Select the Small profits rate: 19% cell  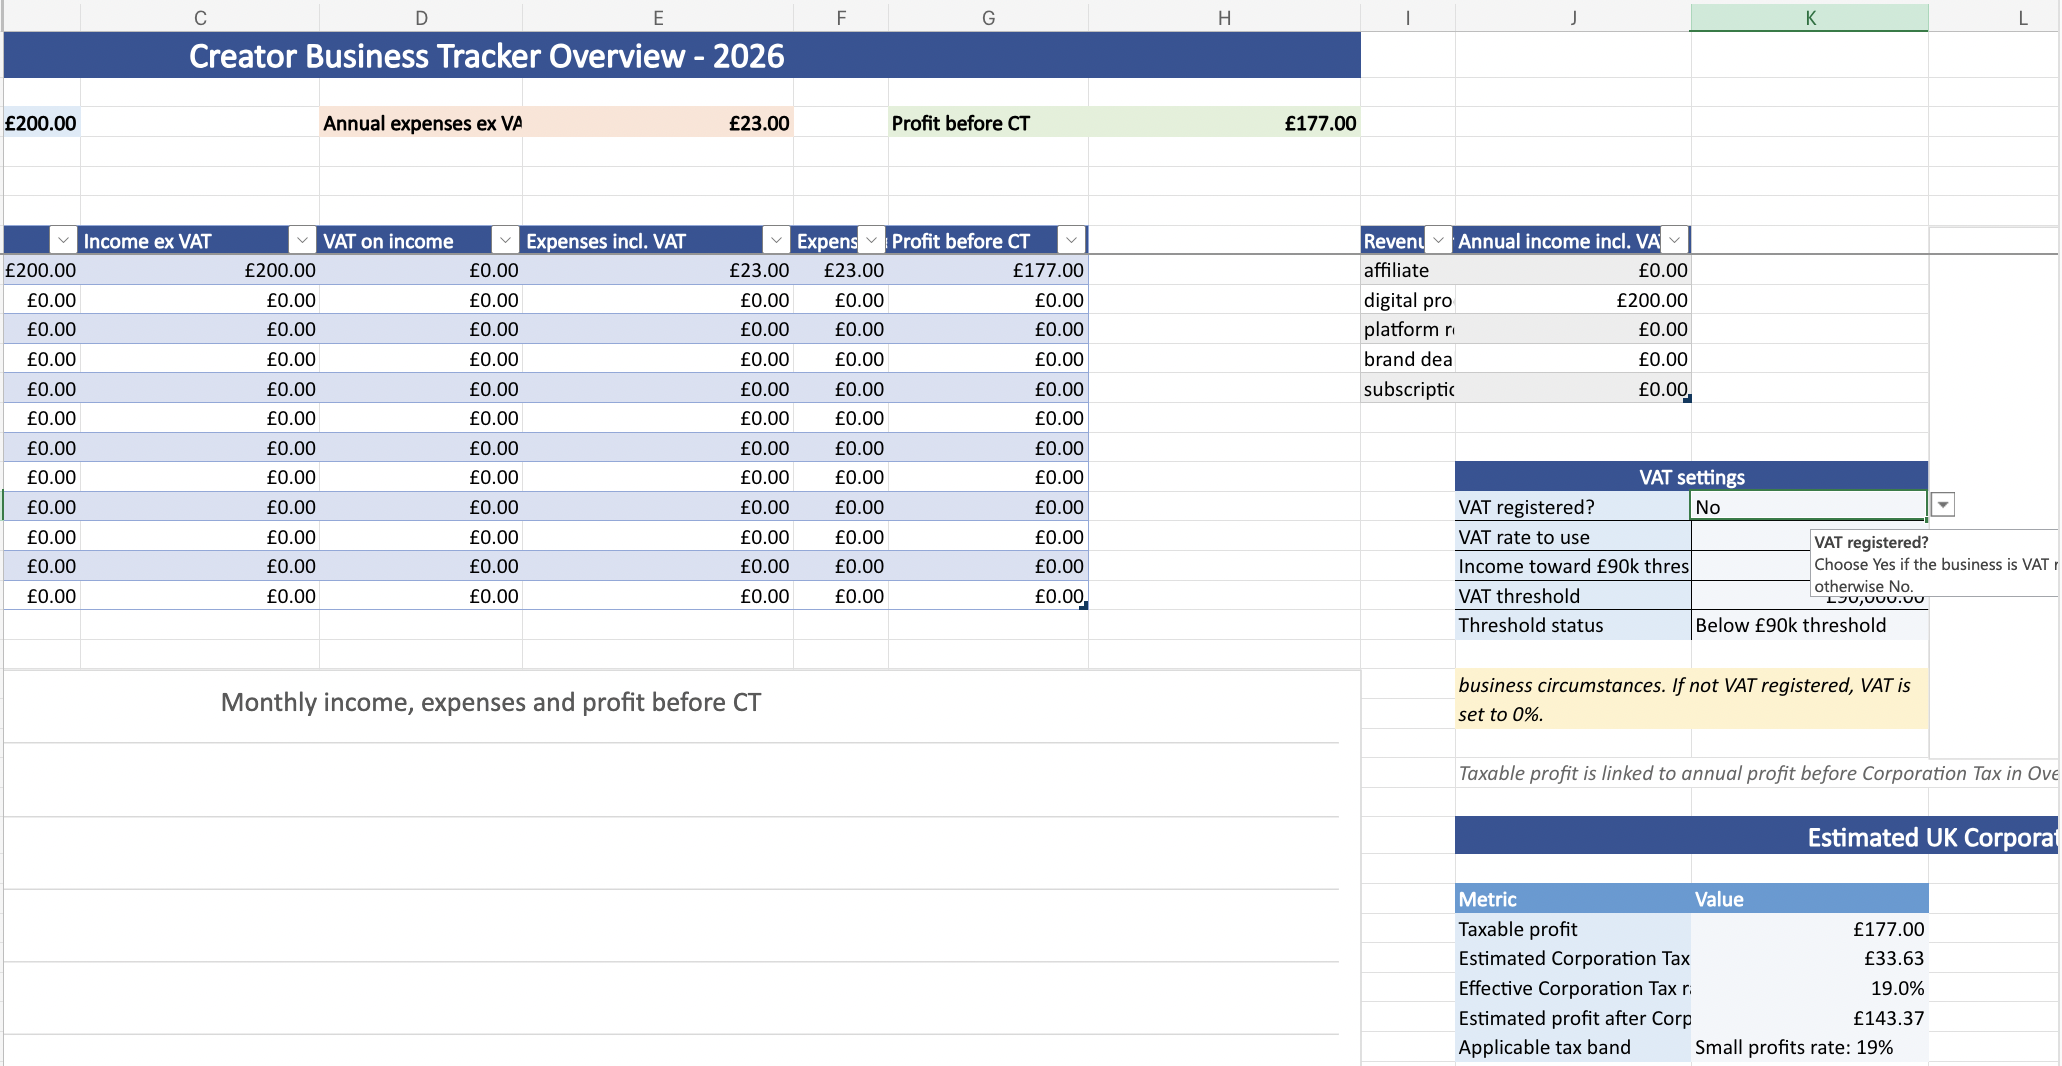pos(1810,1047)
